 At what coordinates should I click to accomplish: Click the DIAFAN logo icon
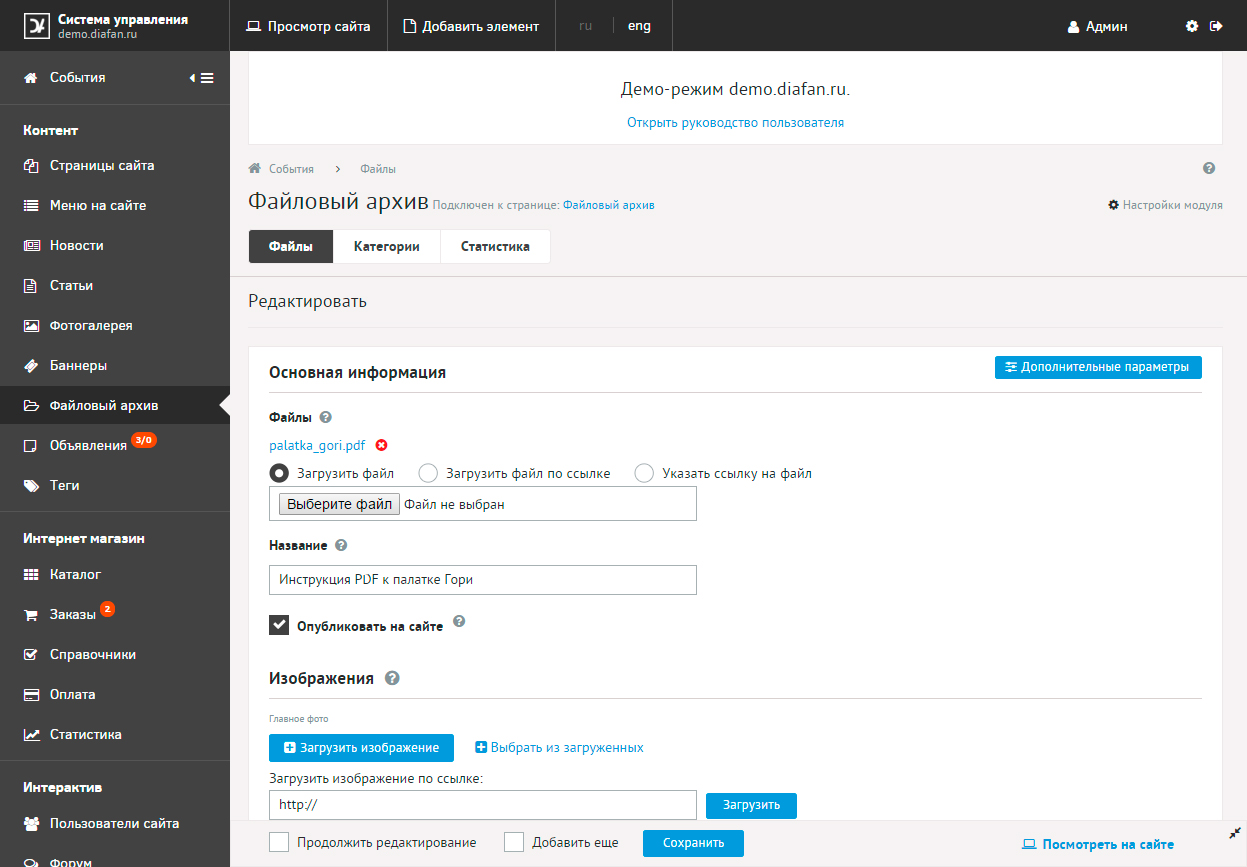tap(37, 26)
